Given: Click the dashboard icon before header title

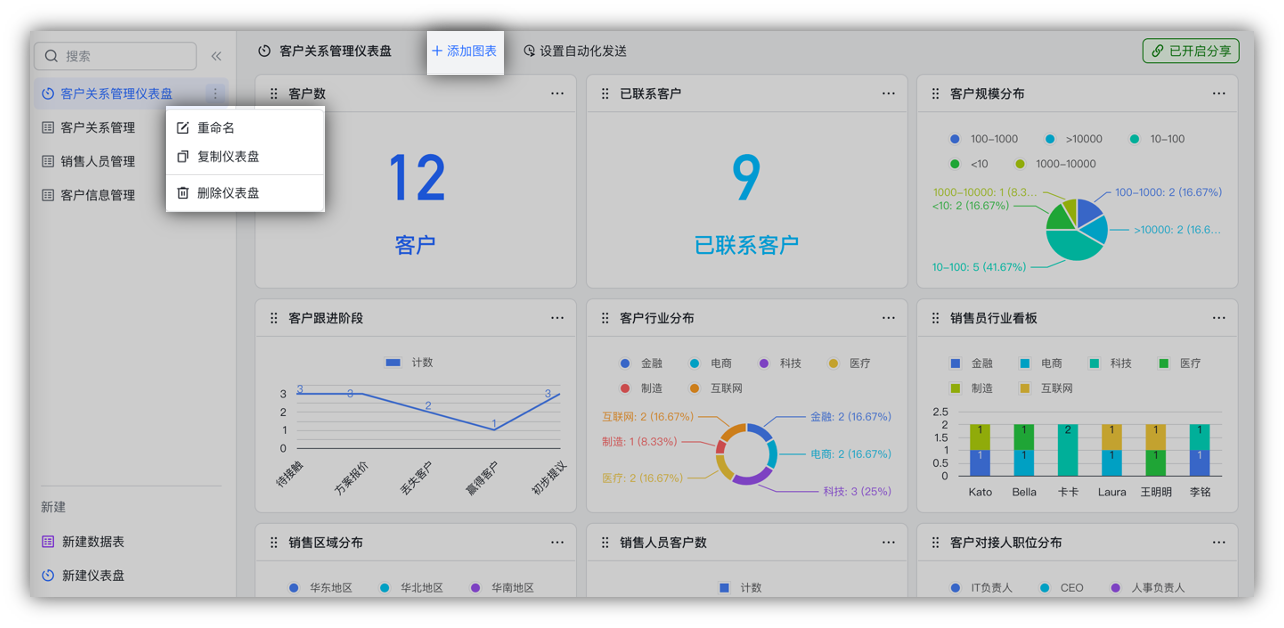Looking at the screenshot, I should click(x=264, y=51).
